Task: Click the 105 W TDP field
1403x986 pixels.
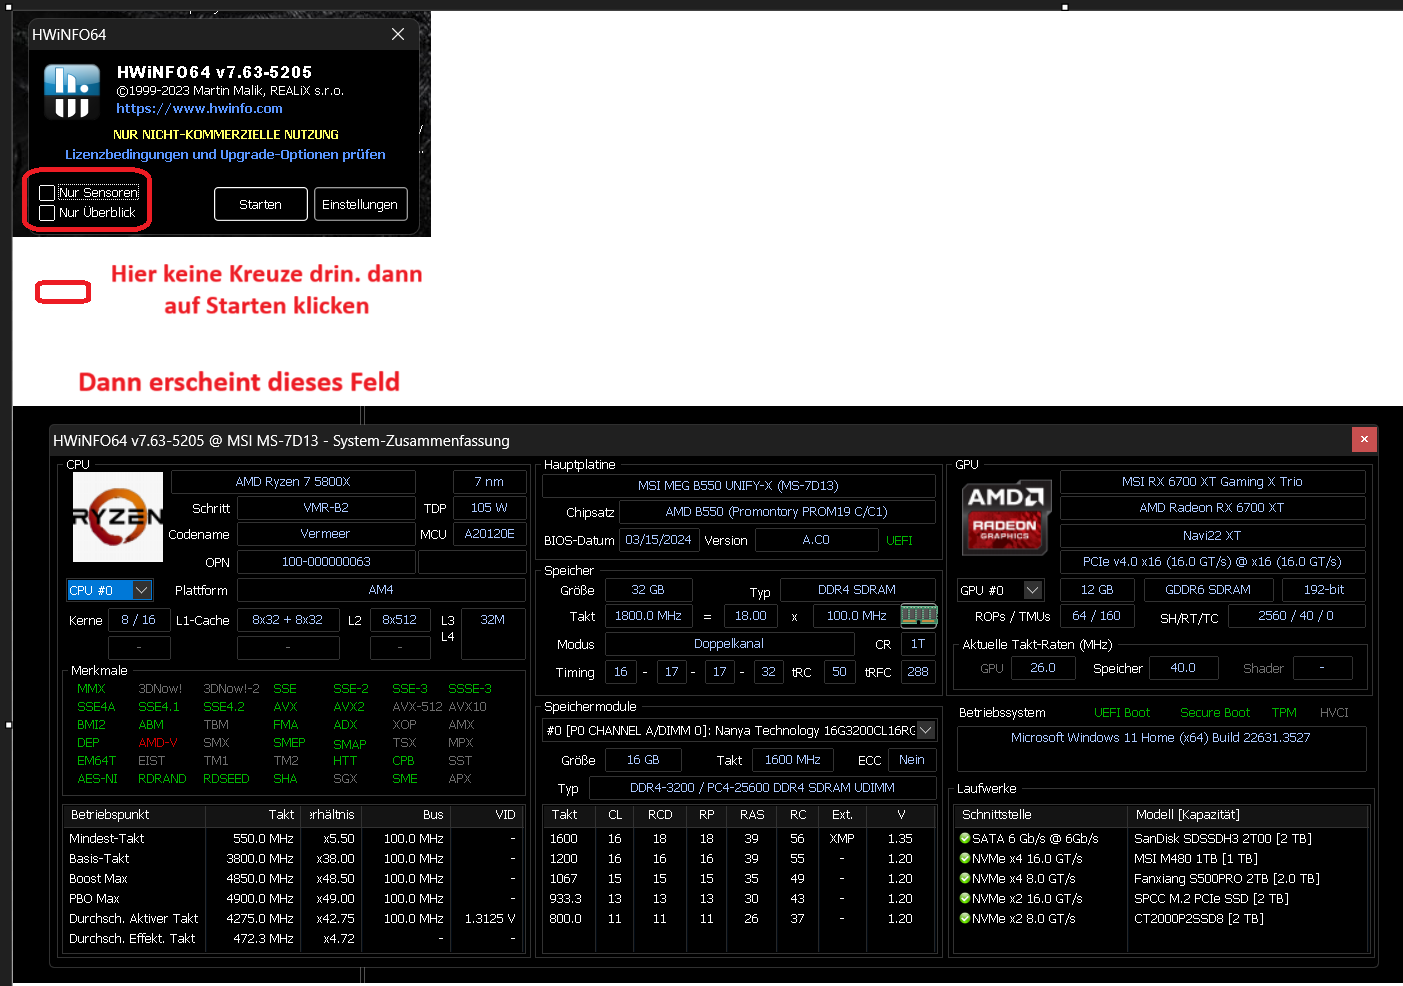Action: click(489, 508)
